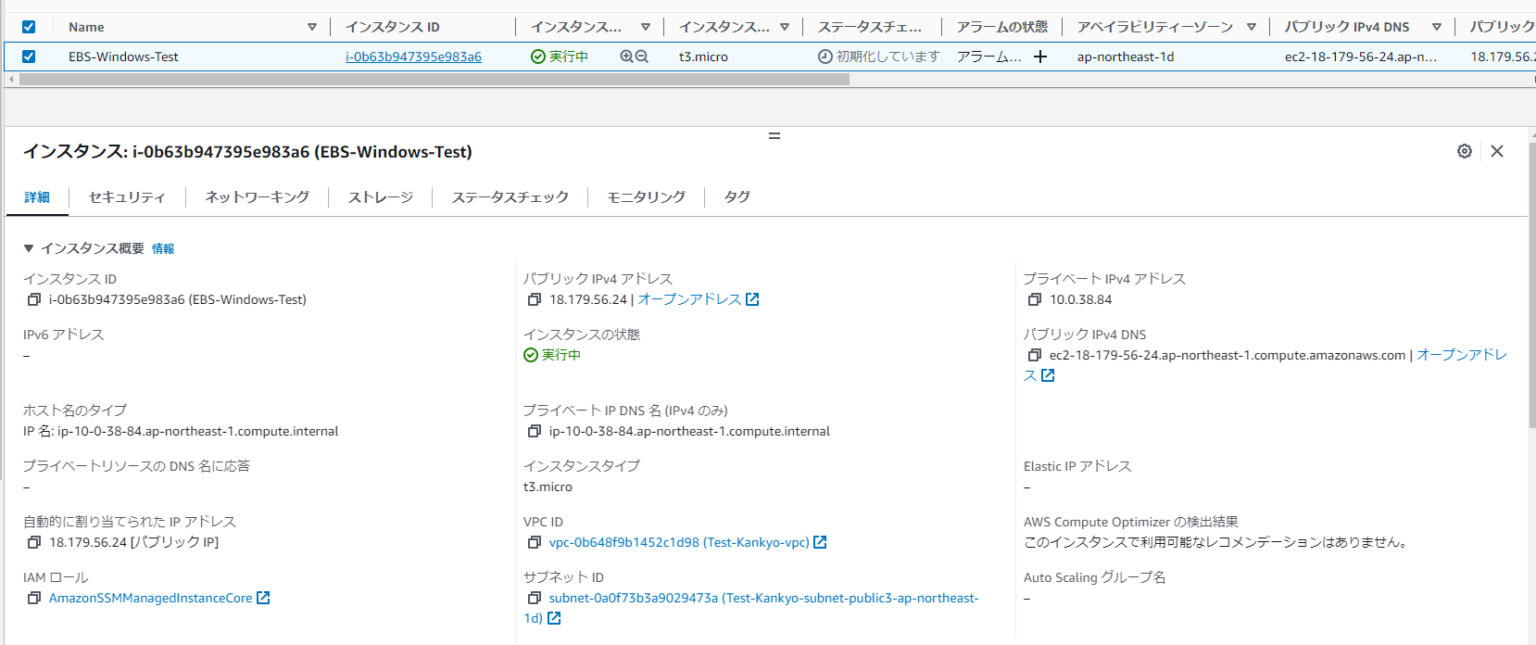Open subnet-0a0f73b3a9029473a subnet link
This screenshot has width=1536, height=645.
click(x=764, y=598)
